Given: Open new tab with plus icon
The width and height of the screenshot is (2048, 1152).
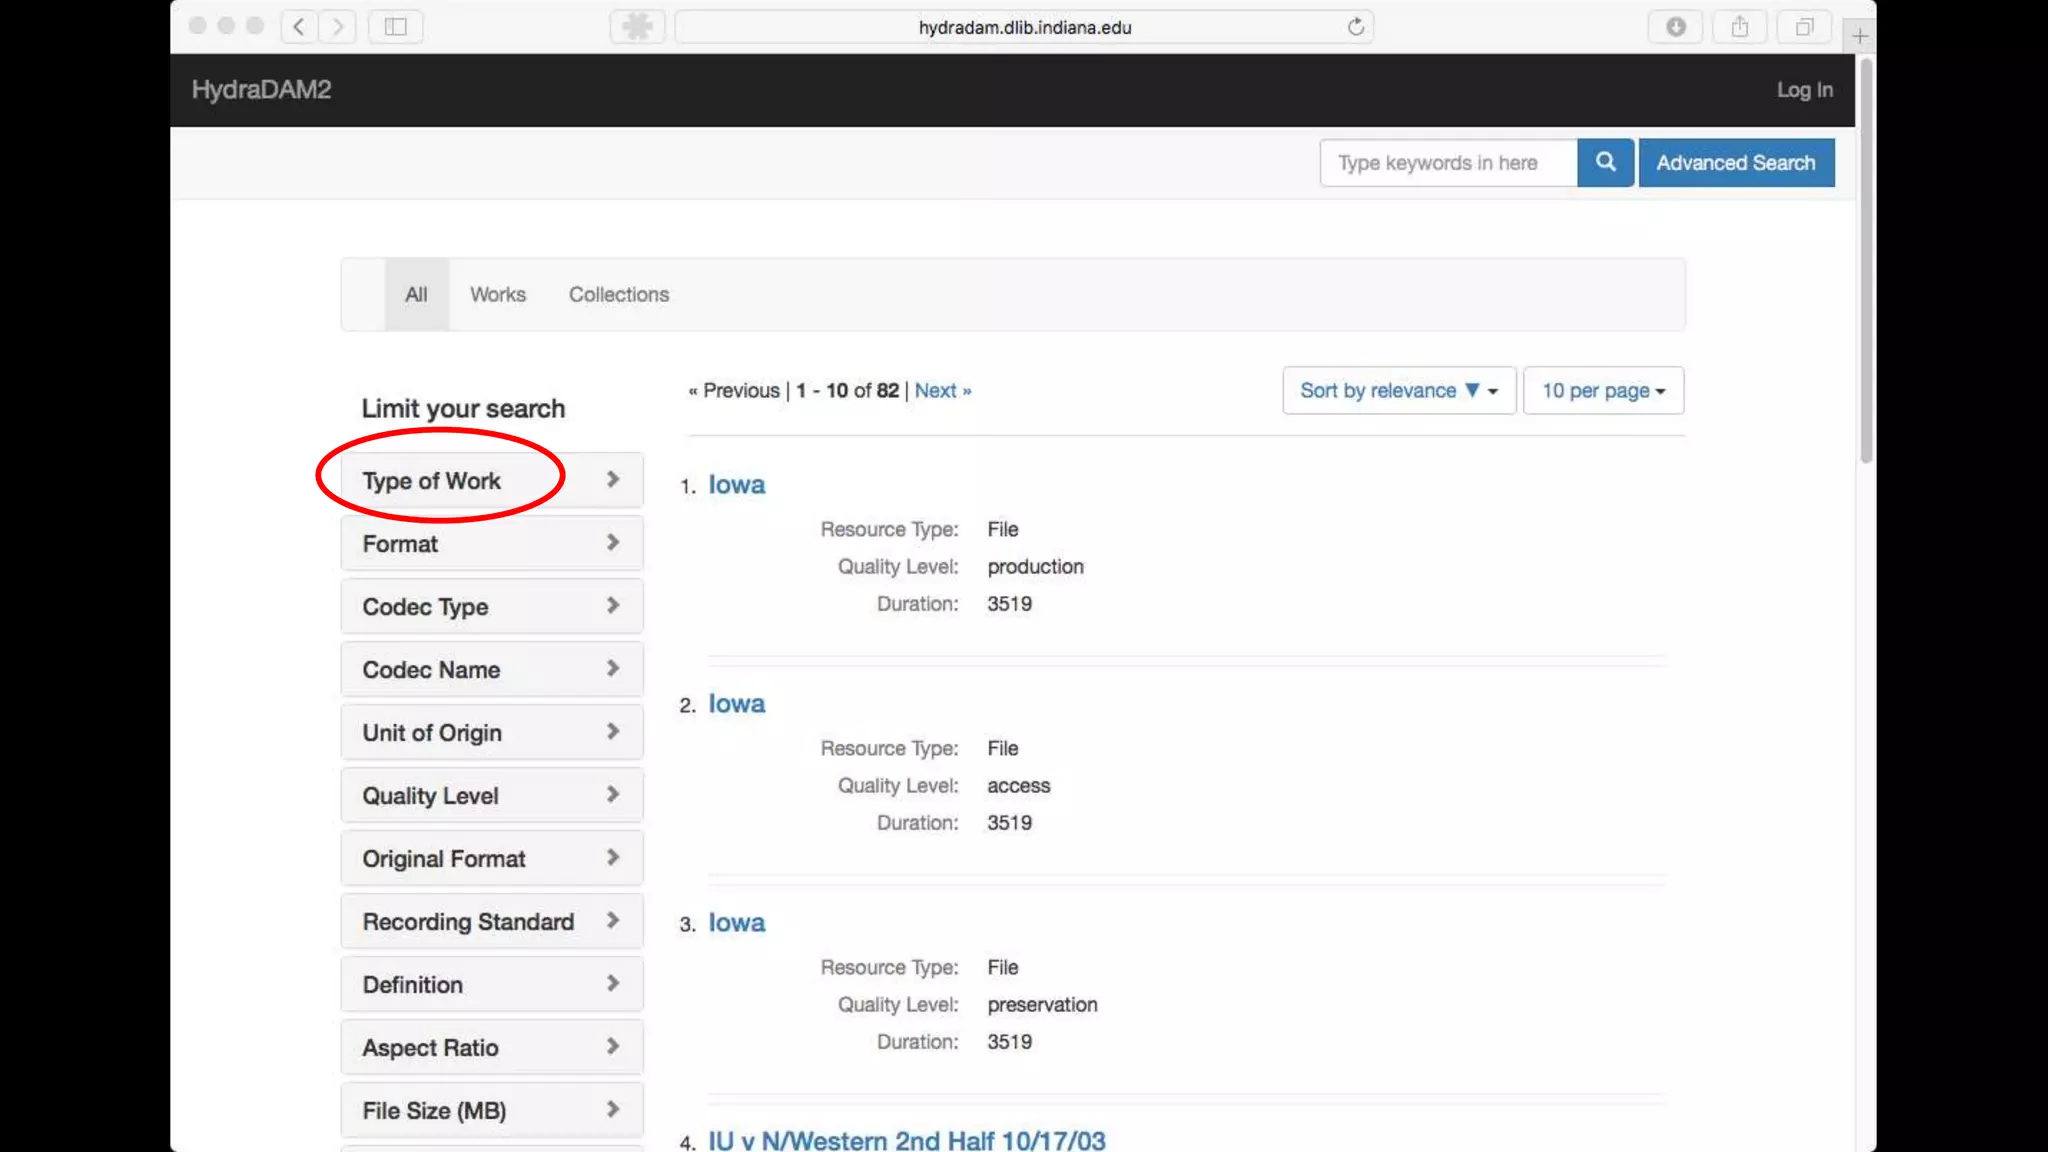Looking at the screenshot, I should pos(1859,36).
